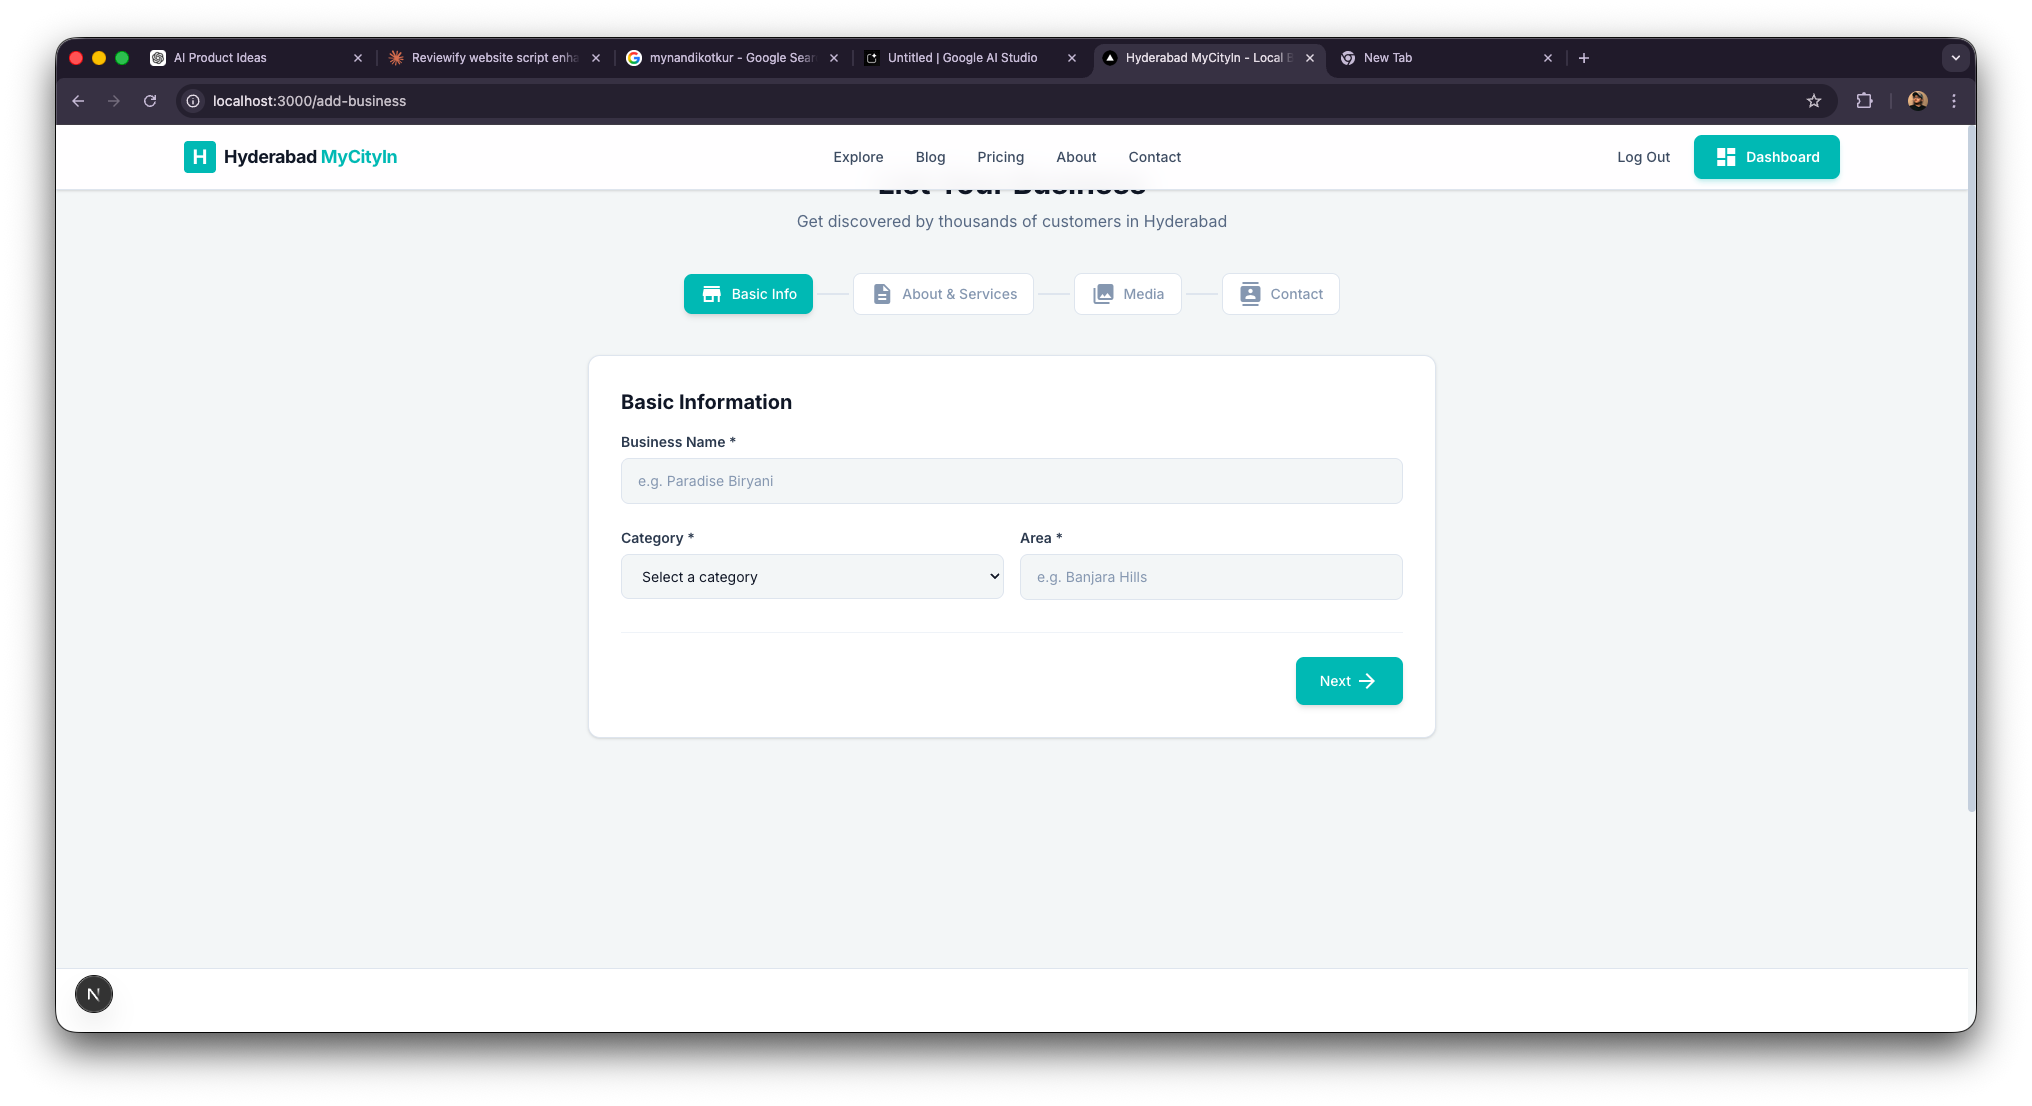
Task: Click the Chrome profile avatar
Action: [x=1917, y=101]
